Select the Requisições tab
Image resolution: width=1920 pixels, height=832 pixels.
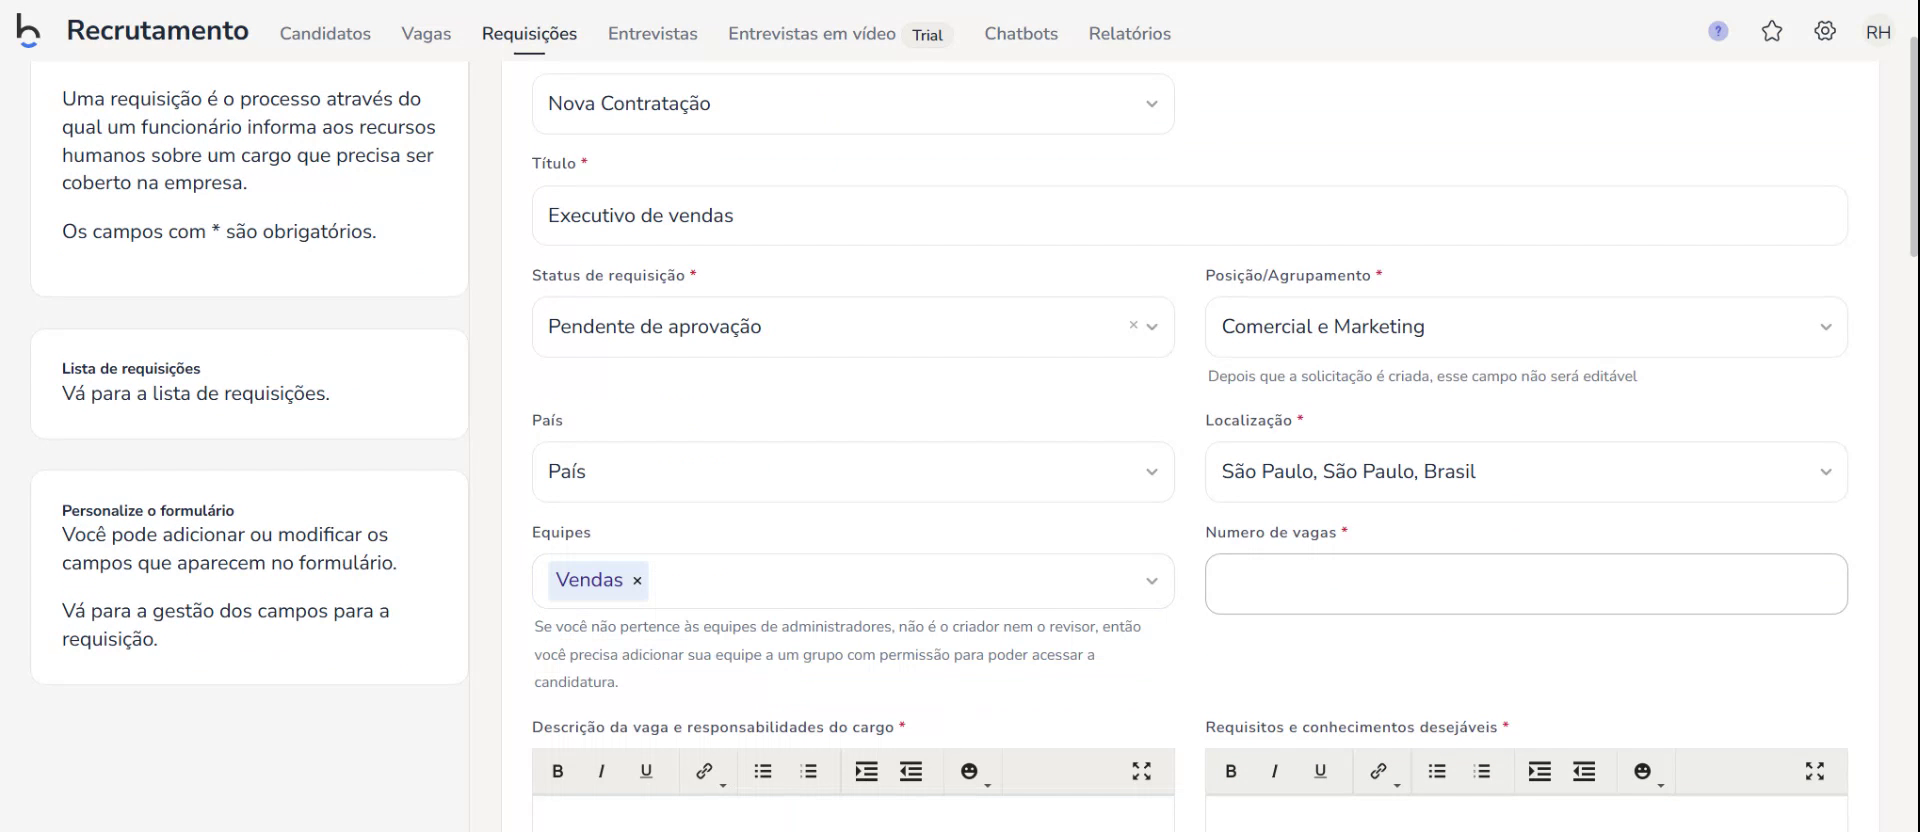(529, 33)
